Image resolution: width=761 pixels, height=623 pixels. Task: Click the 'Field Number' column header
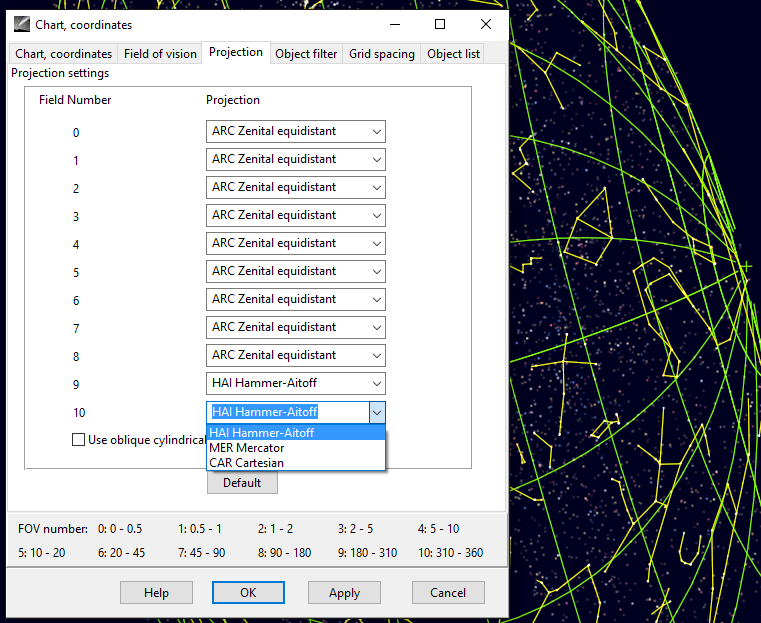75,99
